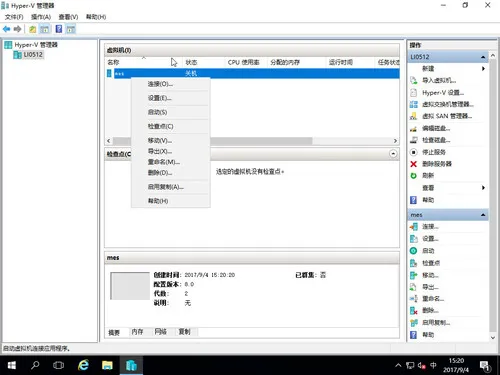500x375 pixels.
Task: Choose 删除(D)... from the context menu
Action: click(171, 173)
